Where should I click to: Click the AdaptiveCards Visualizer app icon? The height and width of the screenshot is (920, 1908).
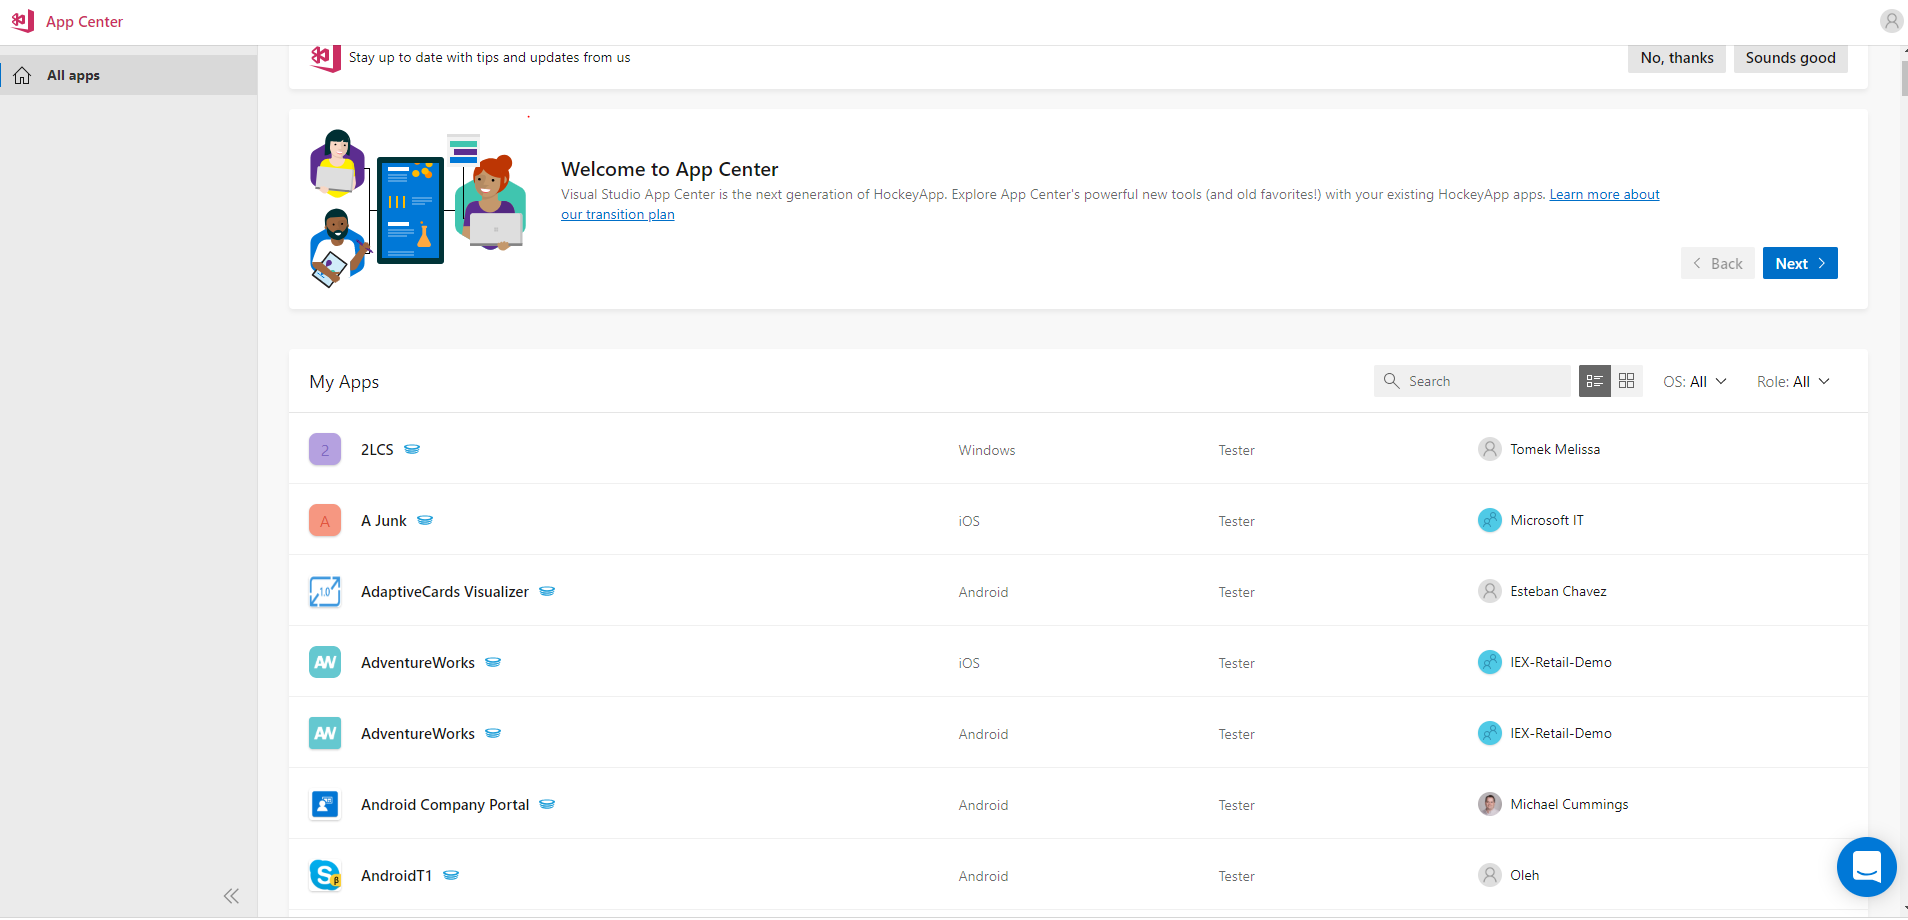325,592
